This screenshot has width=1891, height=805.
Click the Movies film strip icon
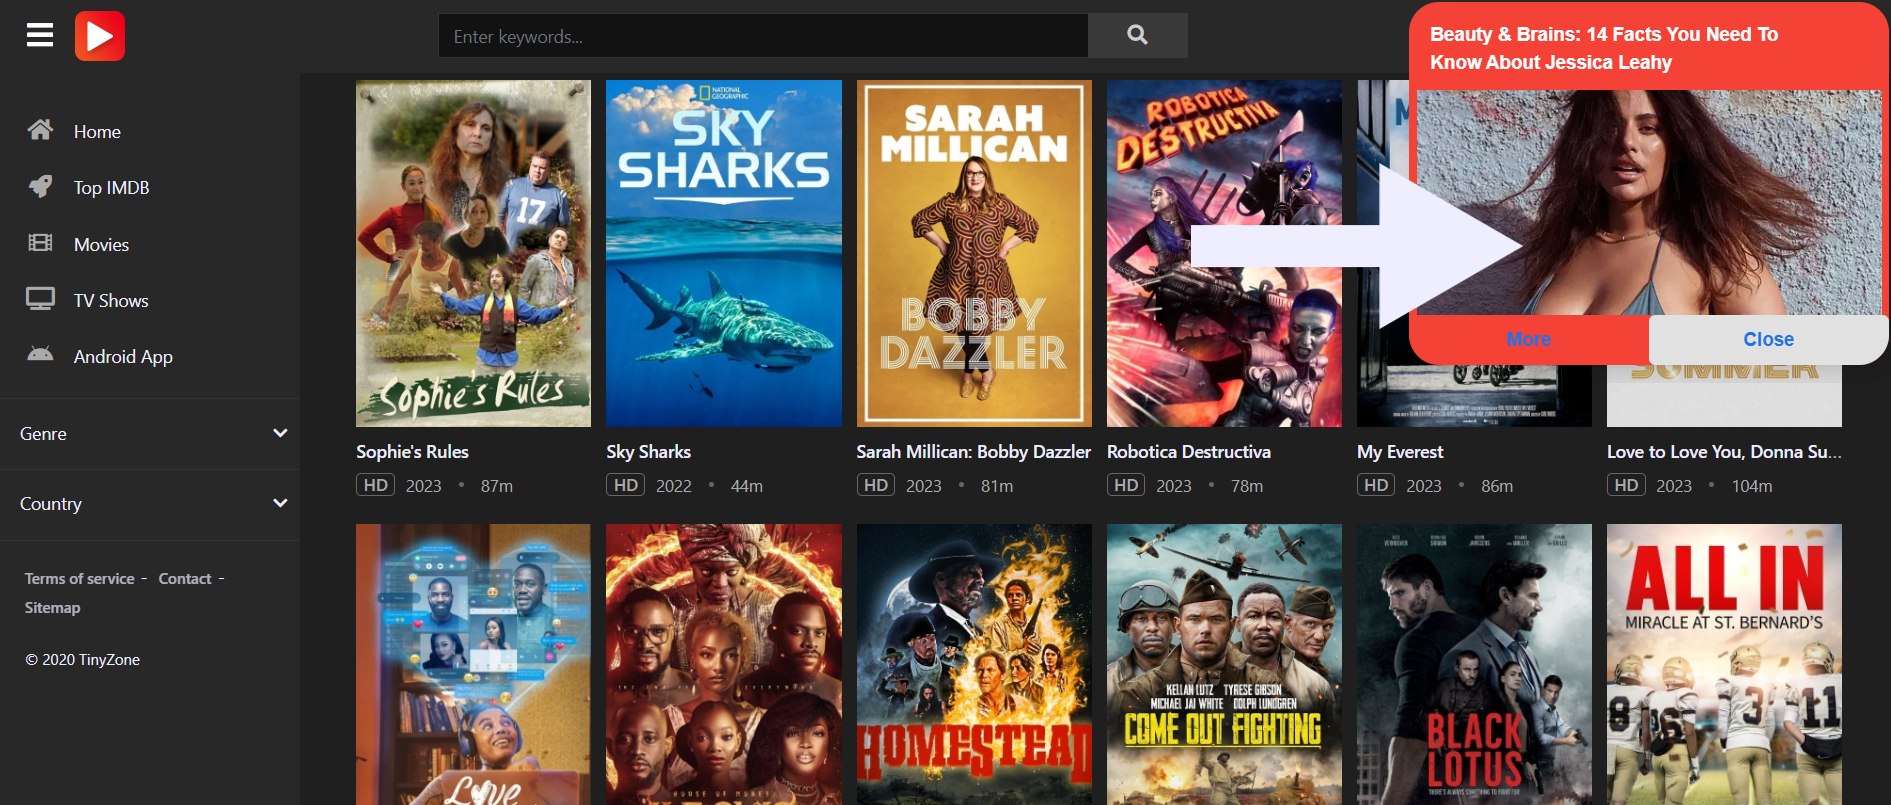click(40, 243)
